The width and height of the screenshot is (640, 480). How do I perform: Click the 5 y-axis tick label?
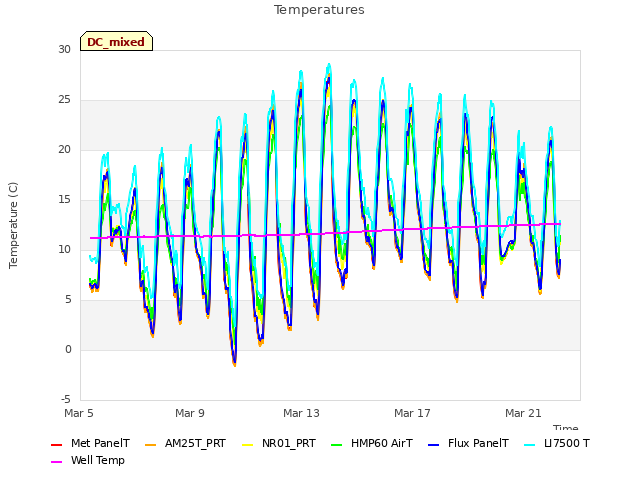(68, 300)
